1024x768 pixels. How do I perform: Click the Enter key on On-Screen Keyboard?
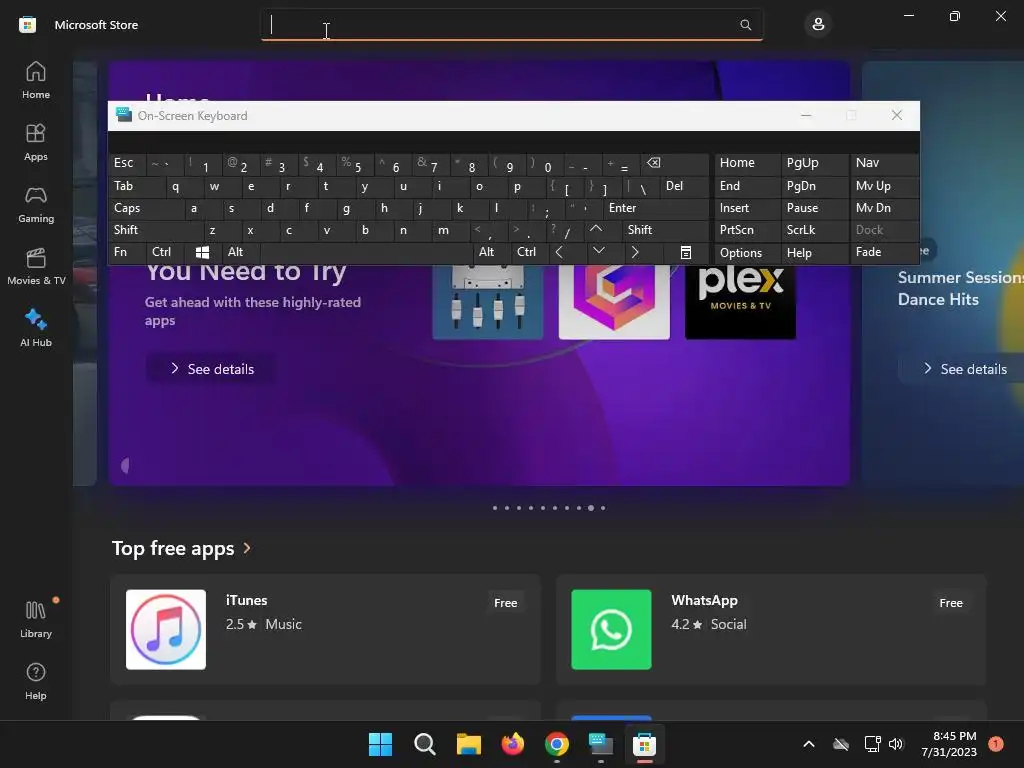point(656,208)
